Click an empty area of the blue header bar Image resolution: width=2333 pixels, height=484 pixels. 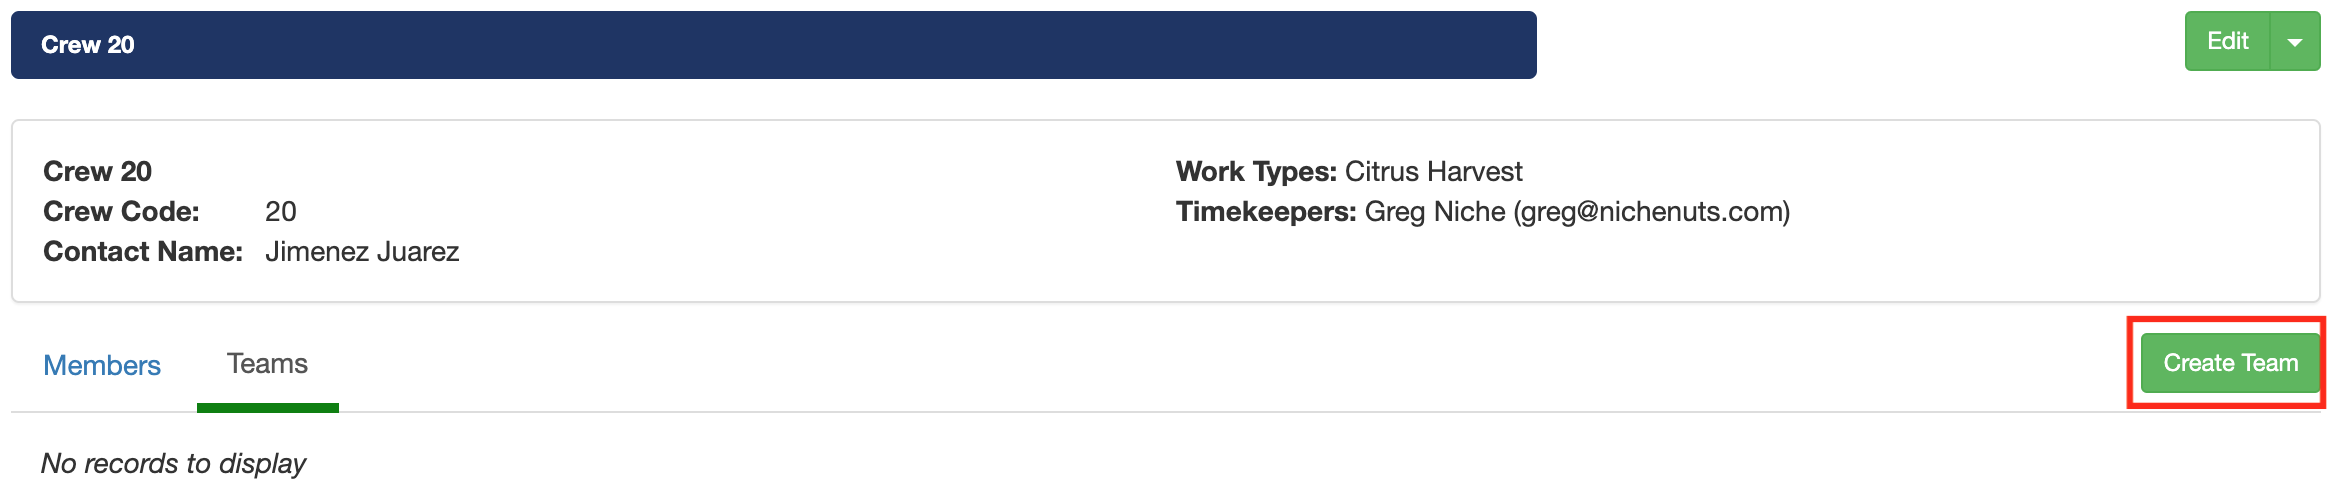click(x=800, y=45)
